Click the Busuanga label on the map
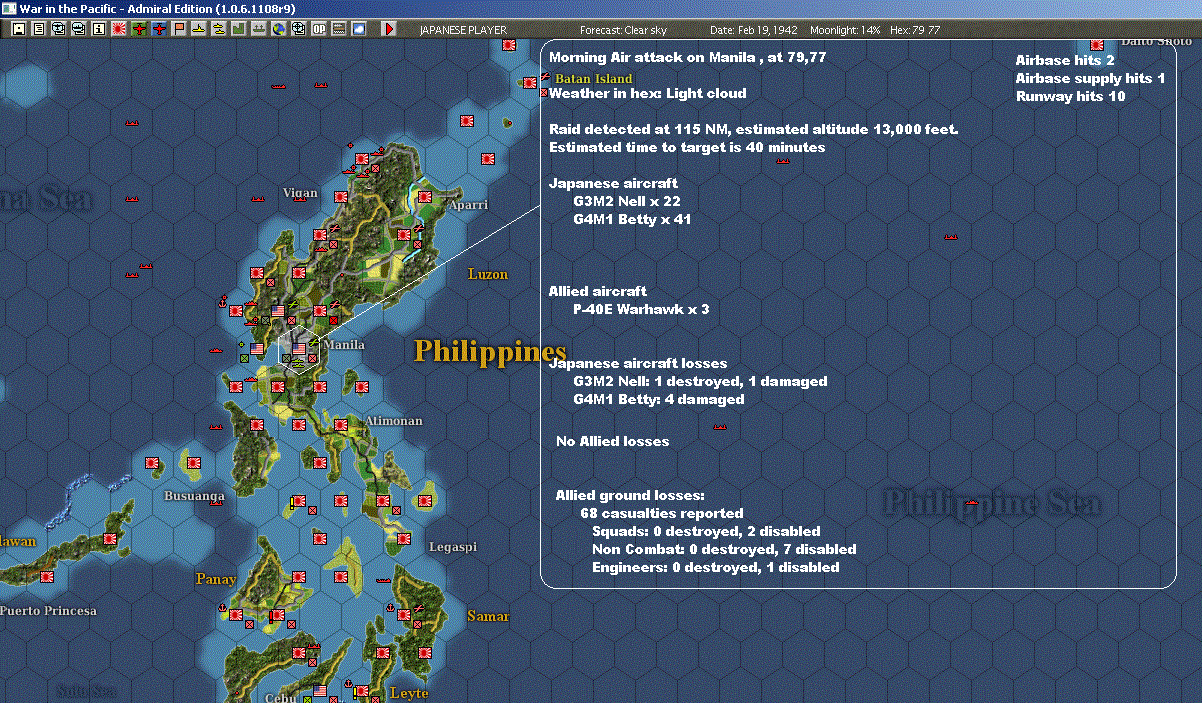This screenshot has width=1202, height=703. 195,495
